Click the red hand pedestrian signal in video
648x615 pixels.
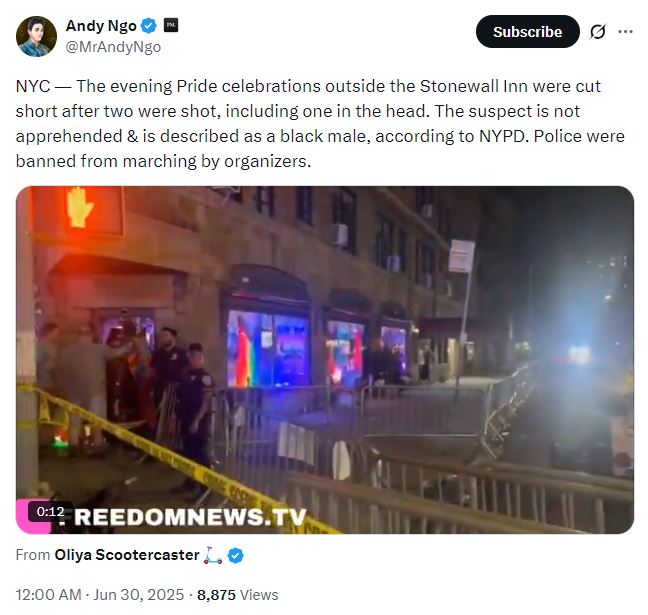[80, 207]
